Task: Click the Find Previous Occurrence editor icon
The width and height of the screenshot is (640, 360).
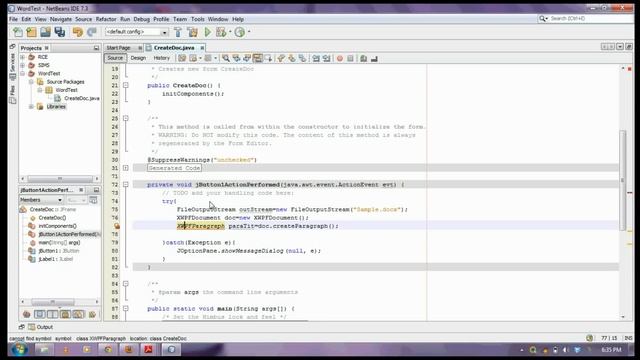Action: tap(236, 58)
